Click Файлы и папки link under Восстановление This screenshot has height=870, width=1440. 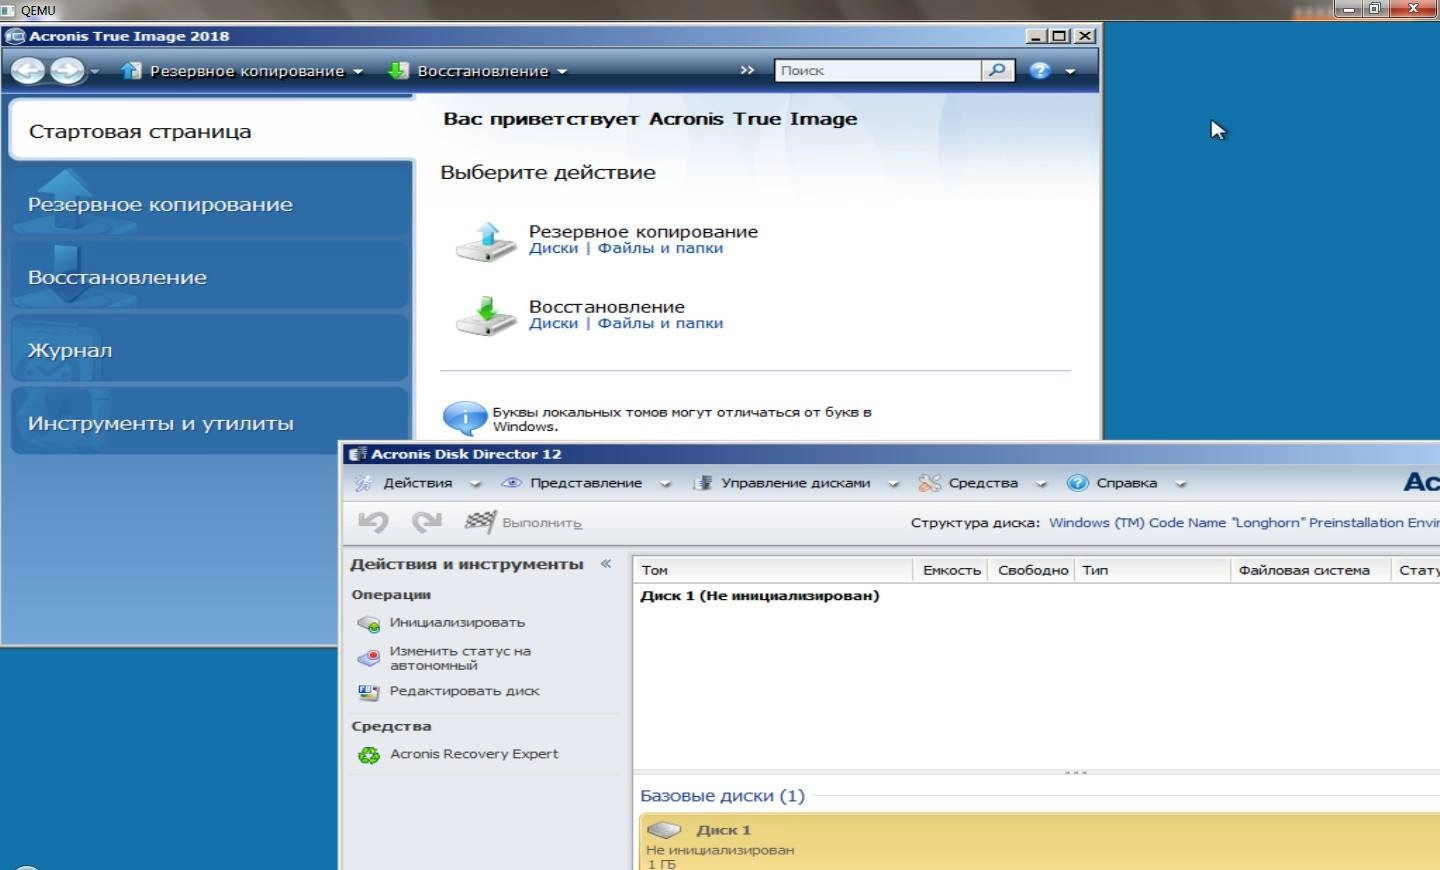[x=660, y=323]
